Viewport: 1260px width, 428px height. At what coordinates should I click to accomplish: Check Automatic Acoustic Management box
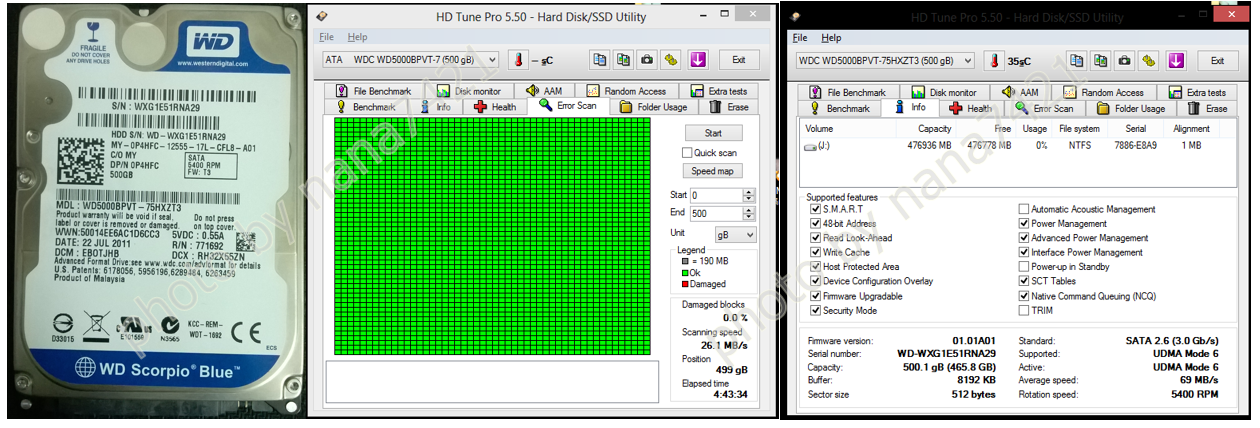click(1024, 209)
